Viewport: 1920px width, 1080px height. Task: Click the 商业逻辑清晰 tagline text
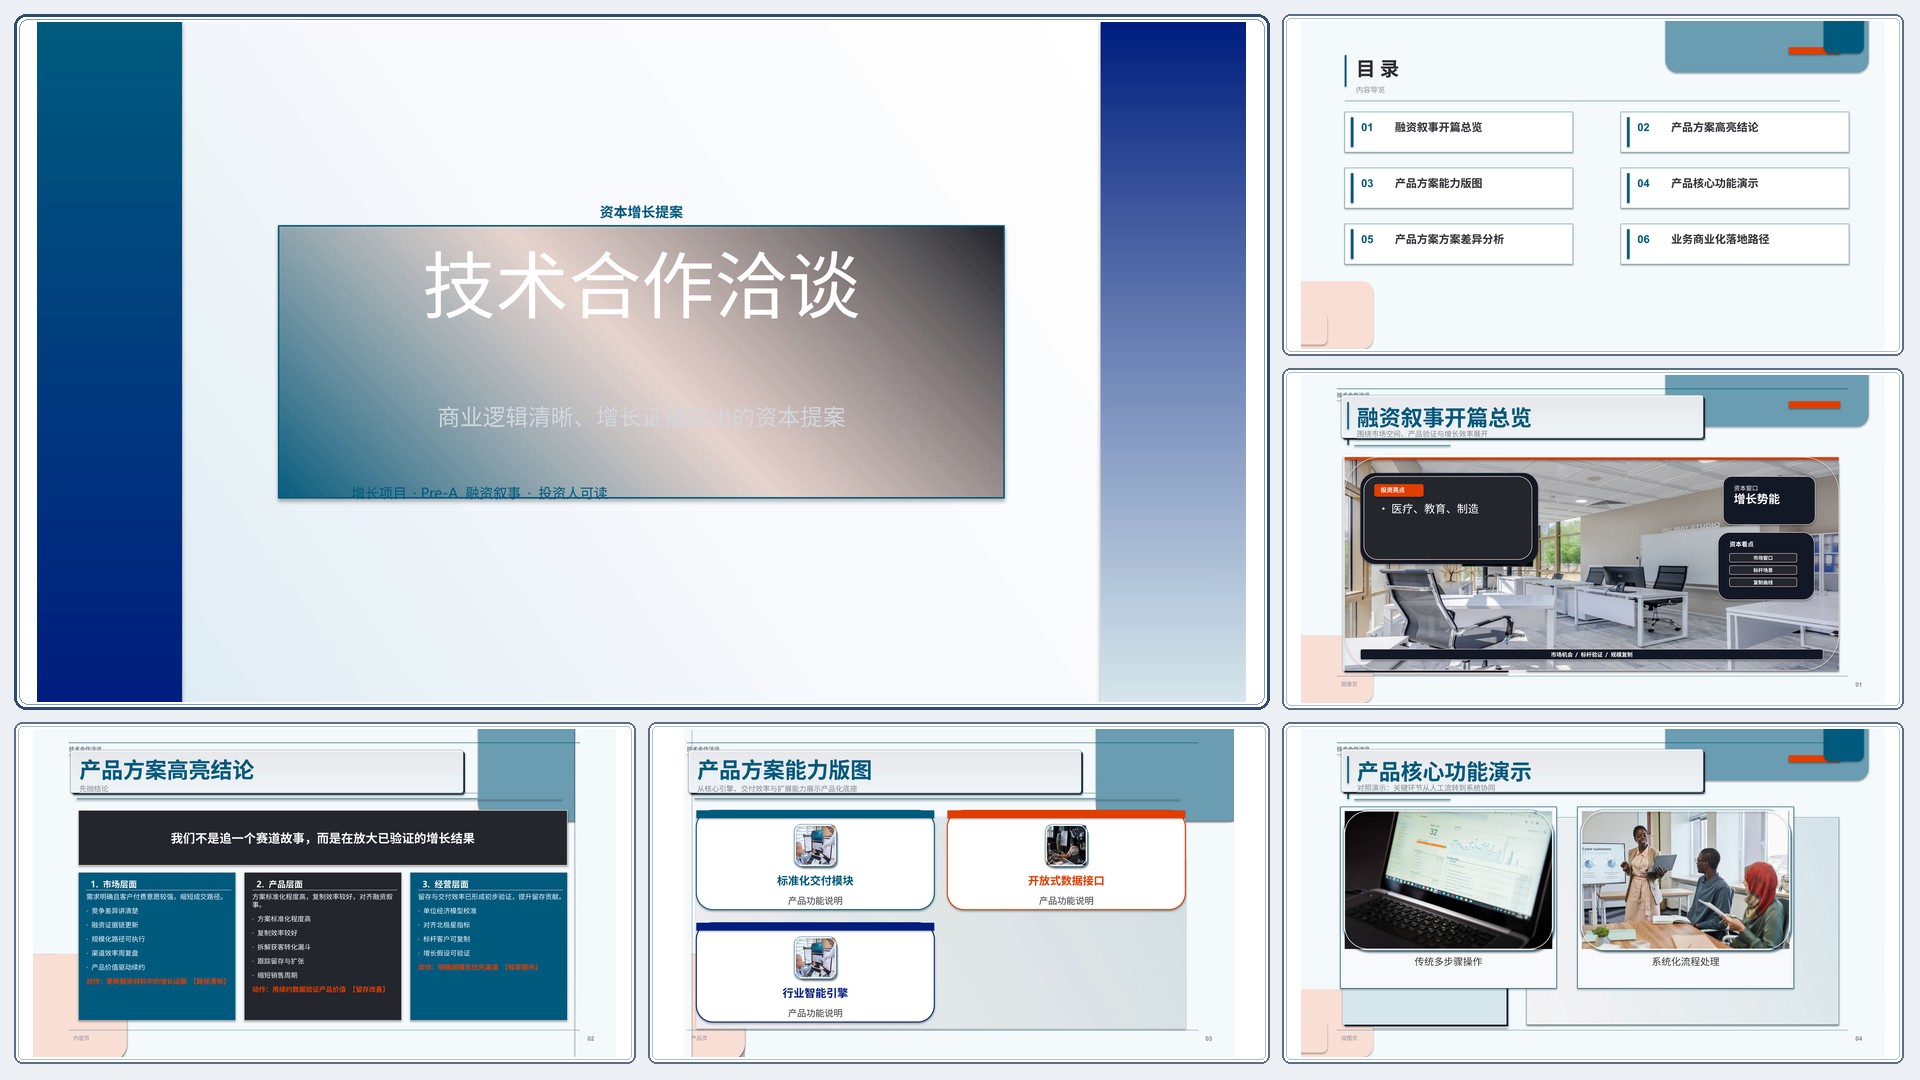point(641,417)
